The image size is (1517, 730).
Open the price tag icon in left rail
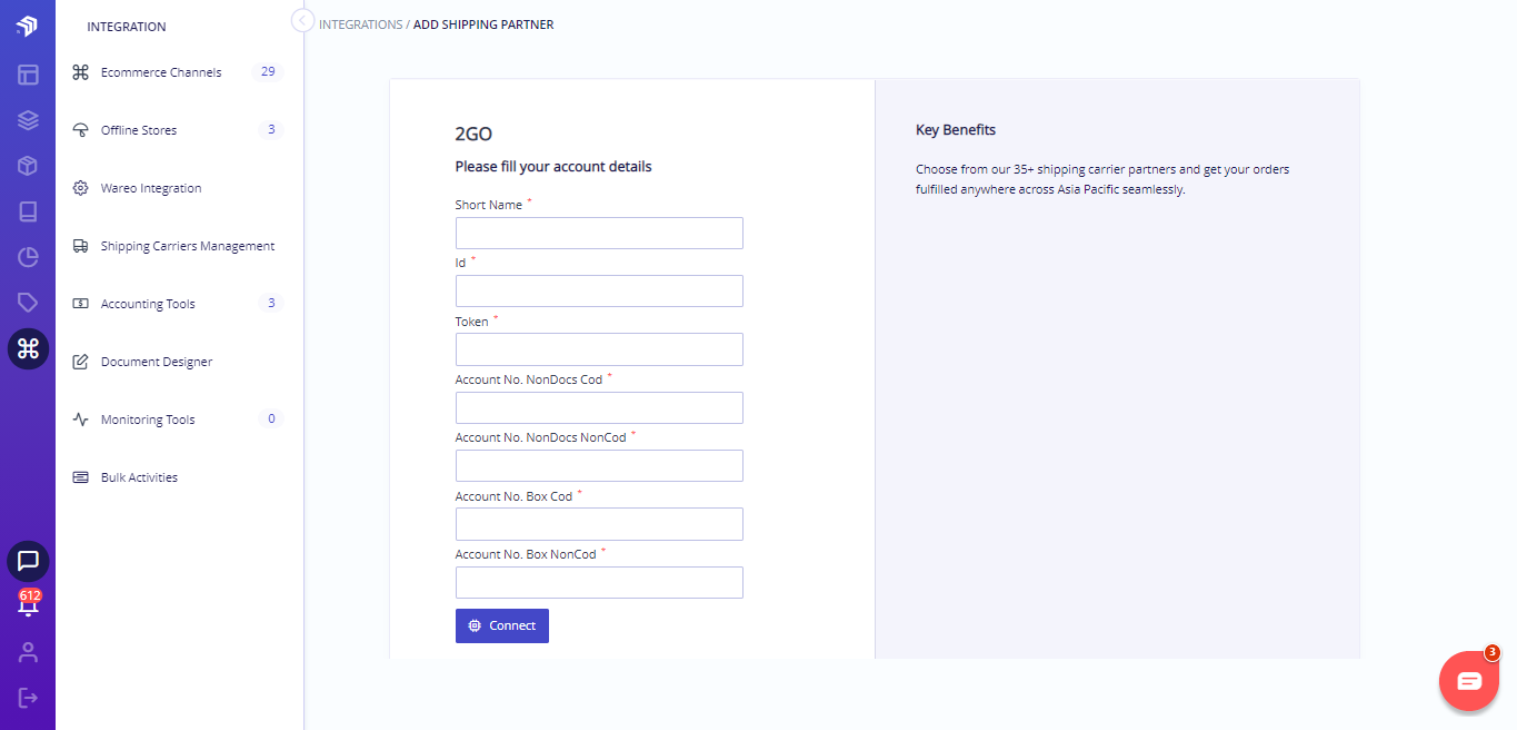tap(28, 302)
